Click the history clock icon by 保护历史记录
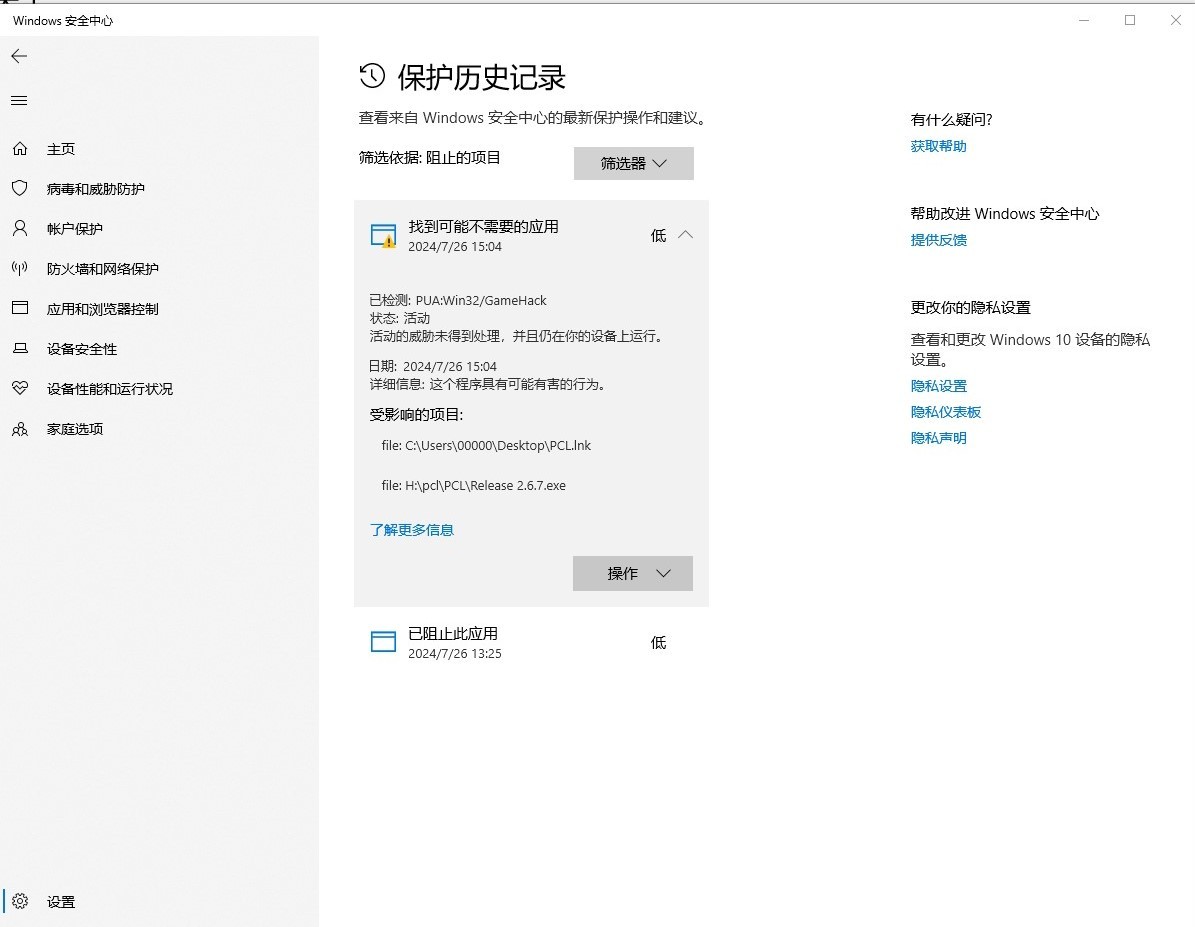1195x927 pixels. 372,76
